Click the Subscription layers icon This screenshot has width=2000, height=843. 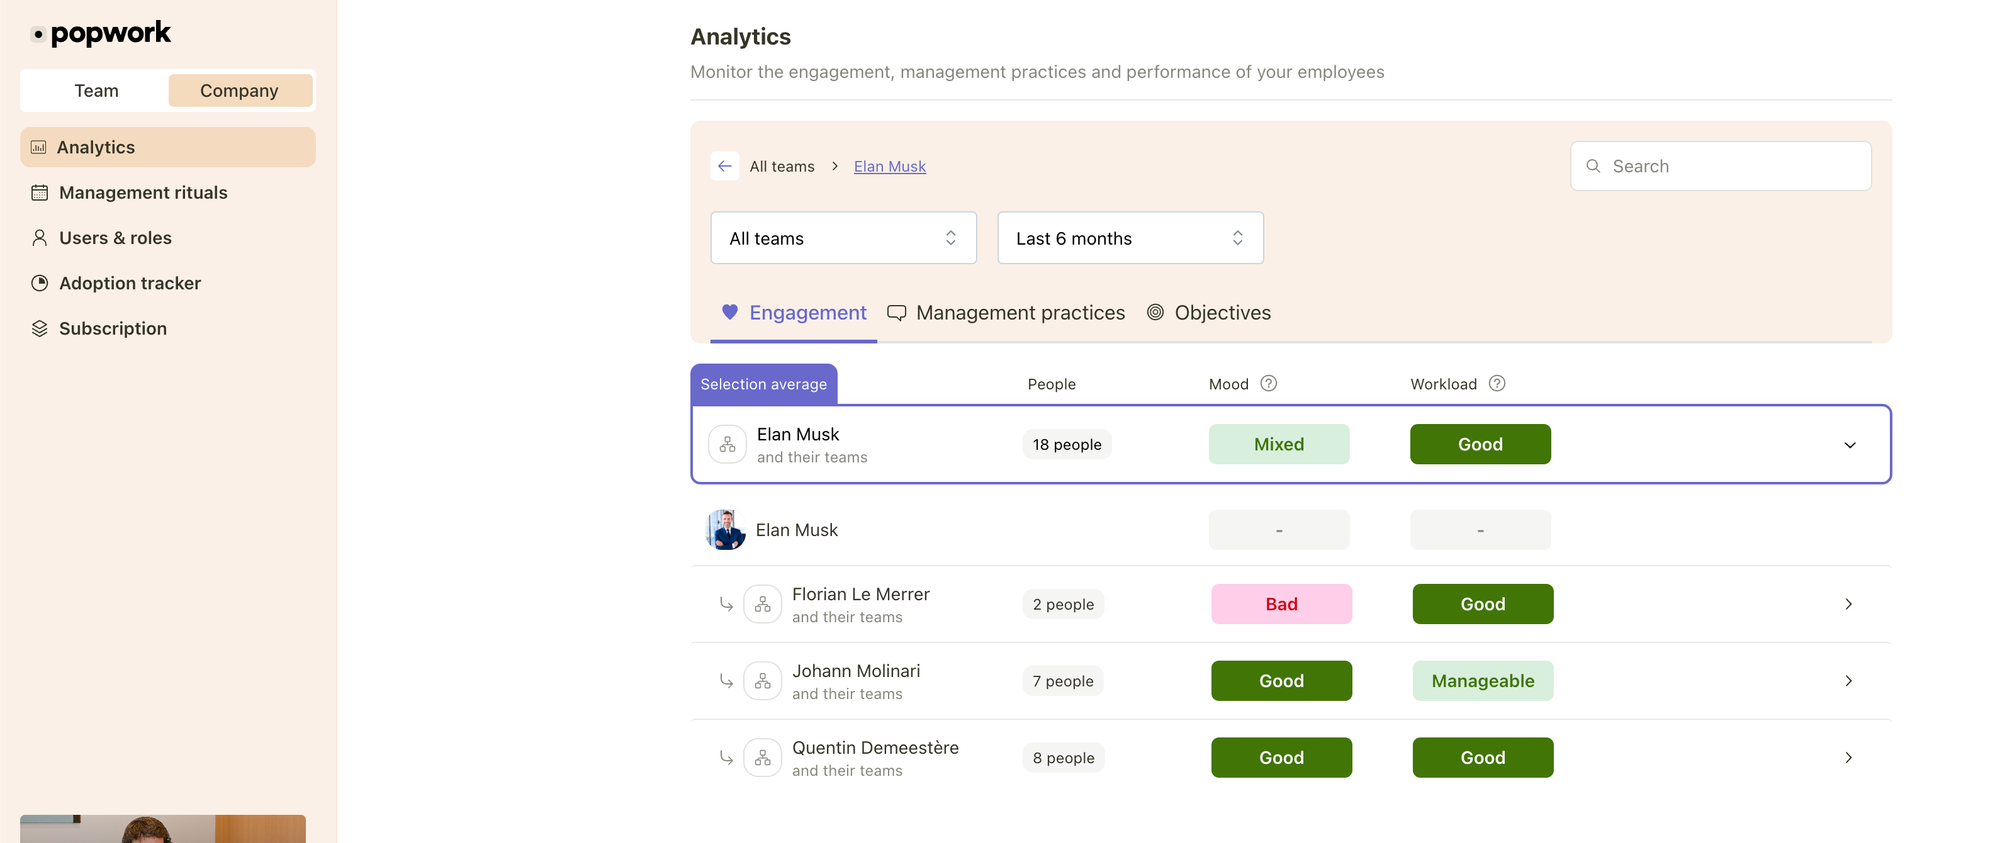click(40, 328)
